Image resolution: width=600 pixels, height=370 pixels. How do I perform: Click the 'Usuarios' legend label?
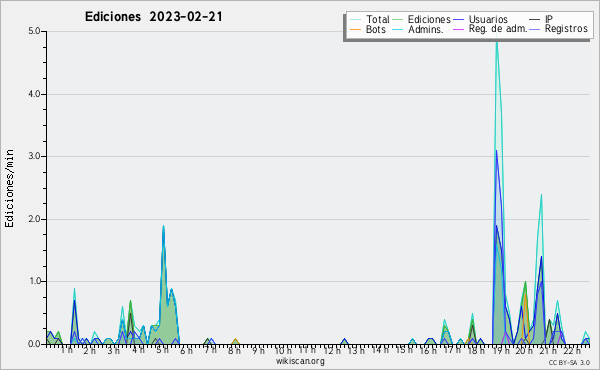tap(488, 19)
